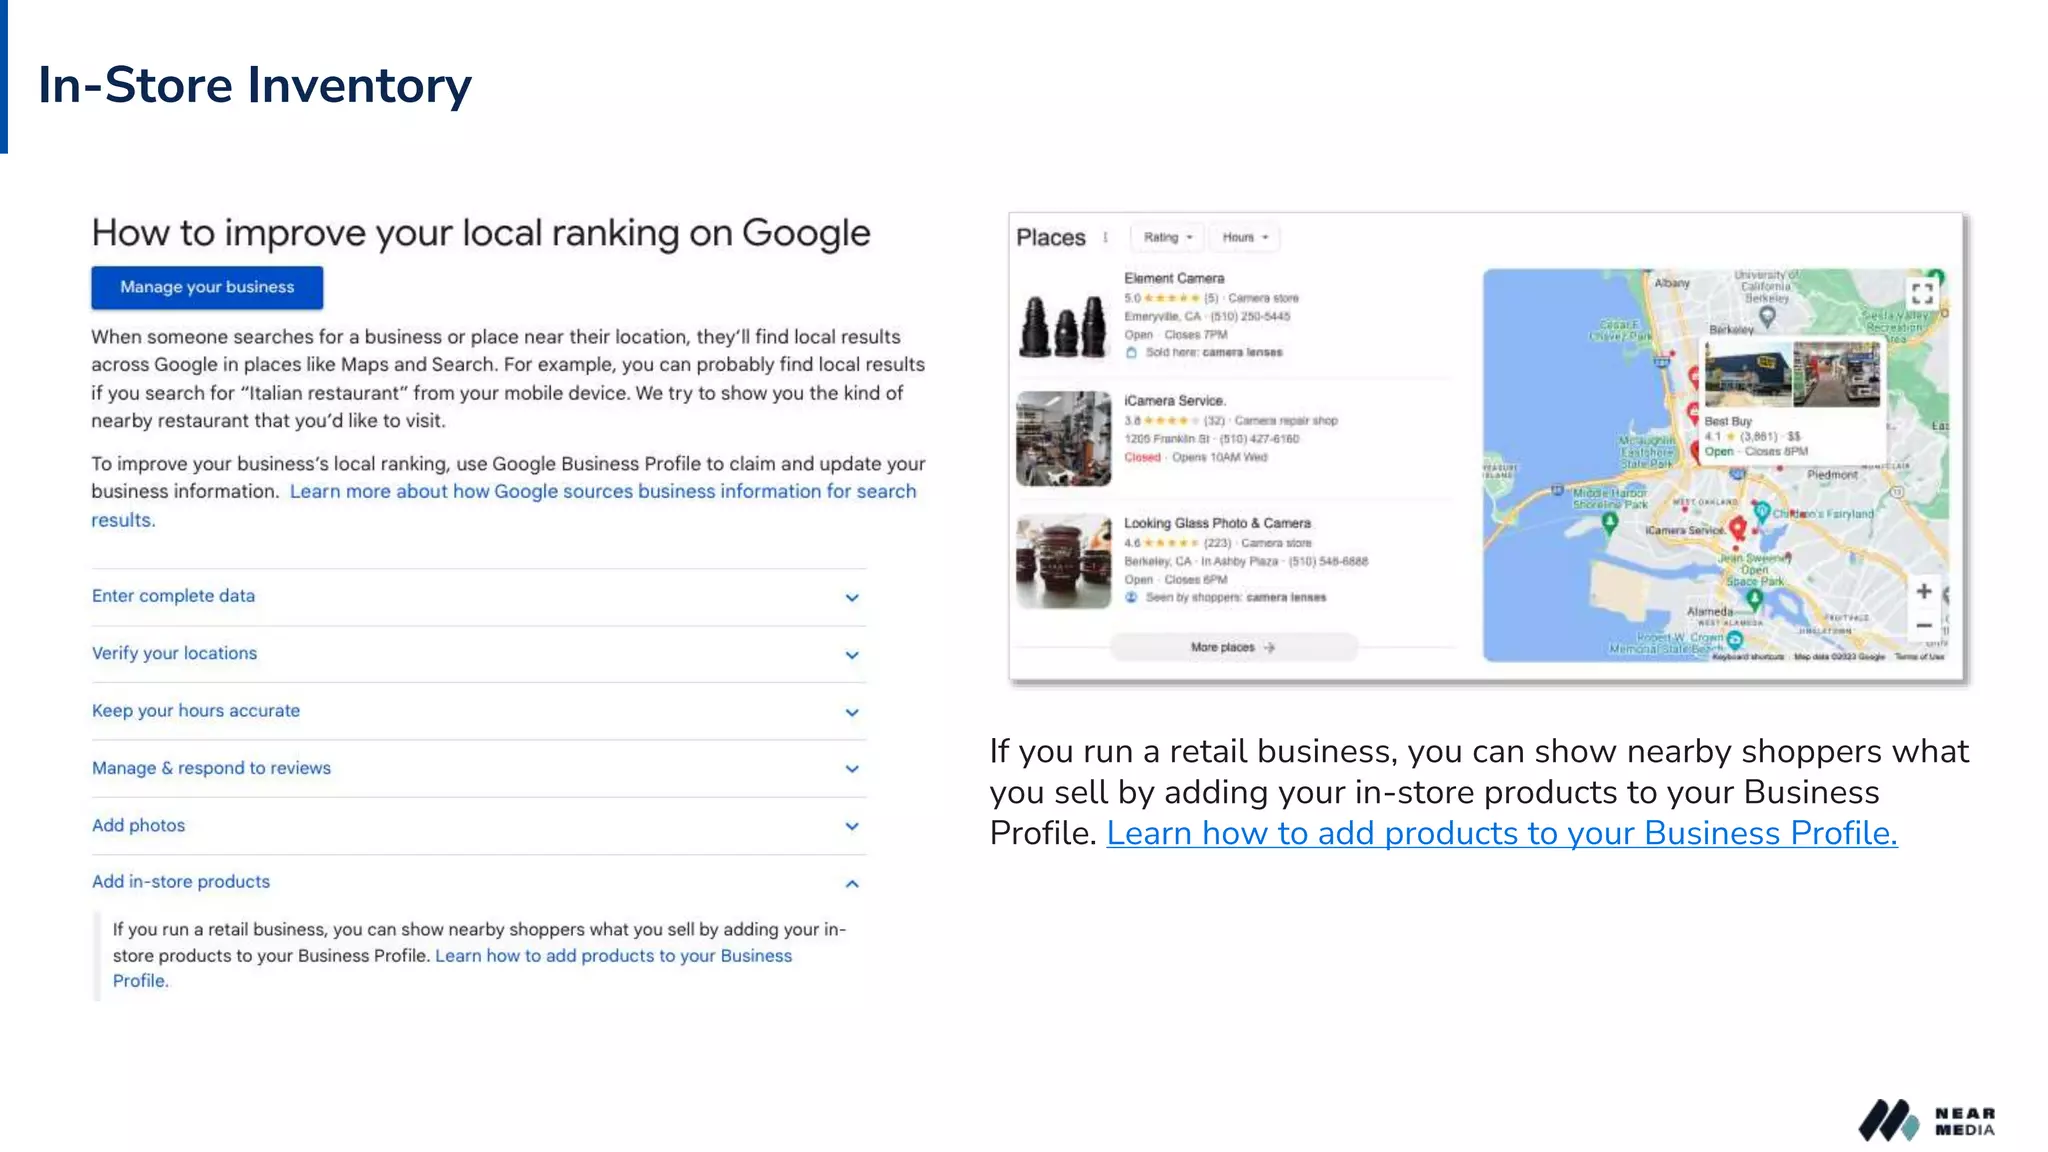Screen dimensions: 2048x1152
Task: Expand the Verify your locations chevron
Action: (852, 655)
